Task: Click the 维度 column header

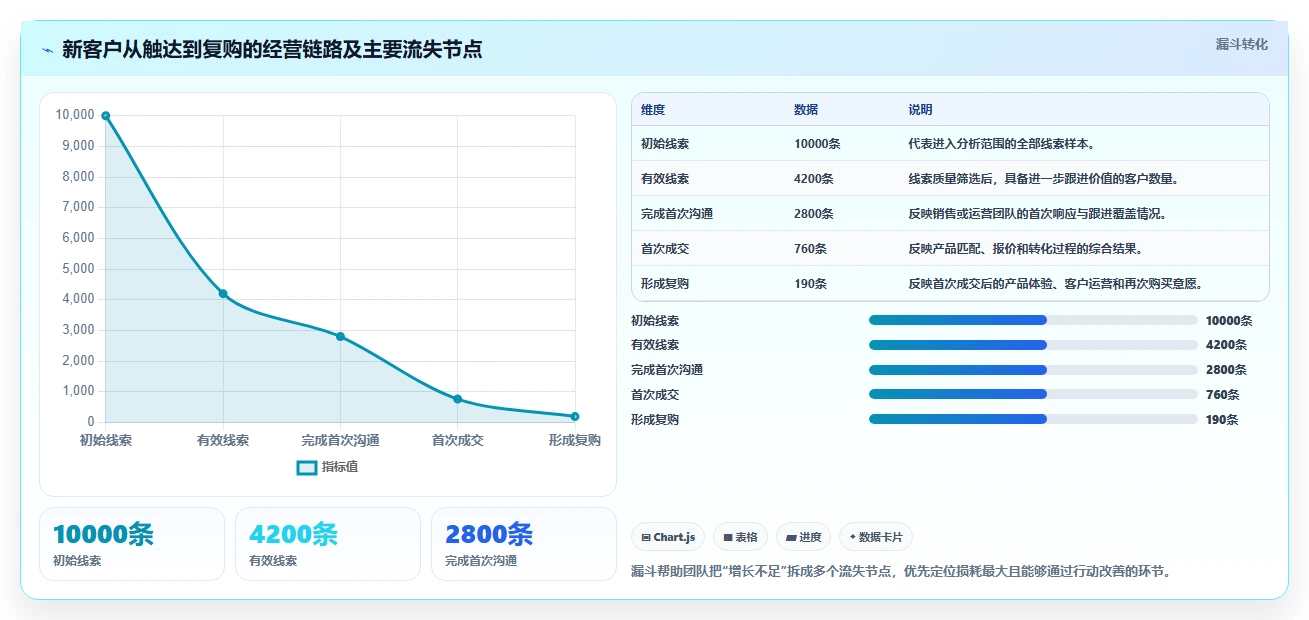Action: 653,110
